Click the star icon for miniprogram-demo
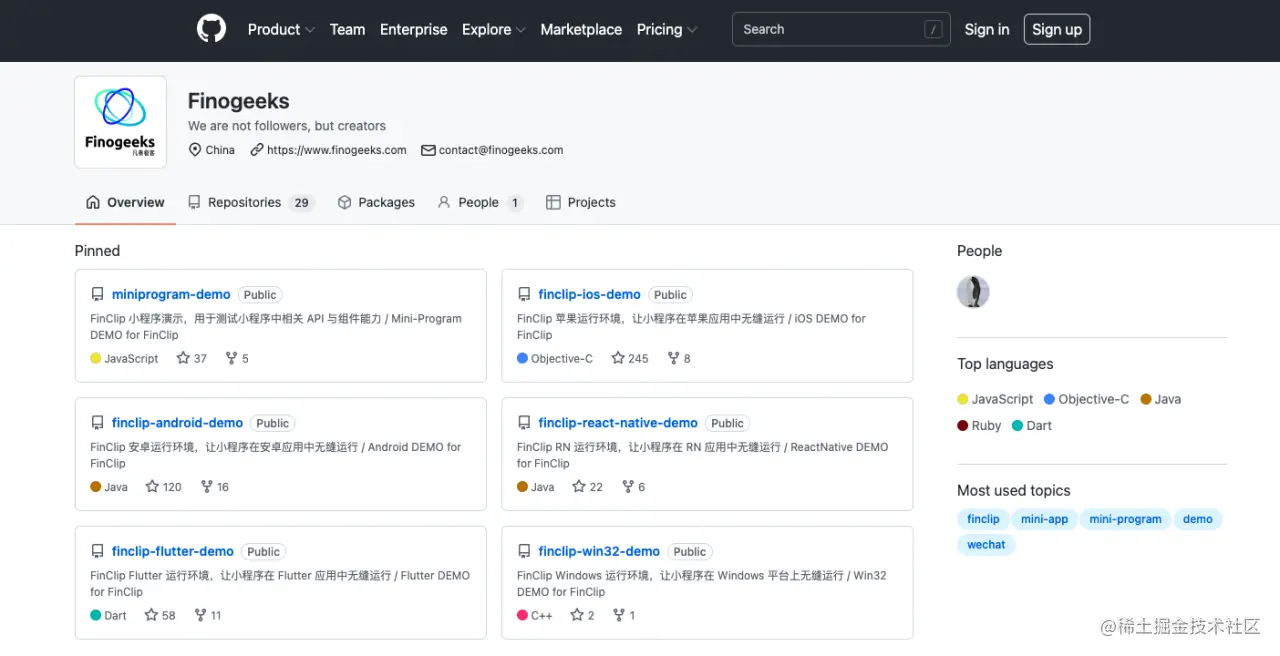Image resolution: width=1280 pixels, height=656 pixels. coord(183,358)
